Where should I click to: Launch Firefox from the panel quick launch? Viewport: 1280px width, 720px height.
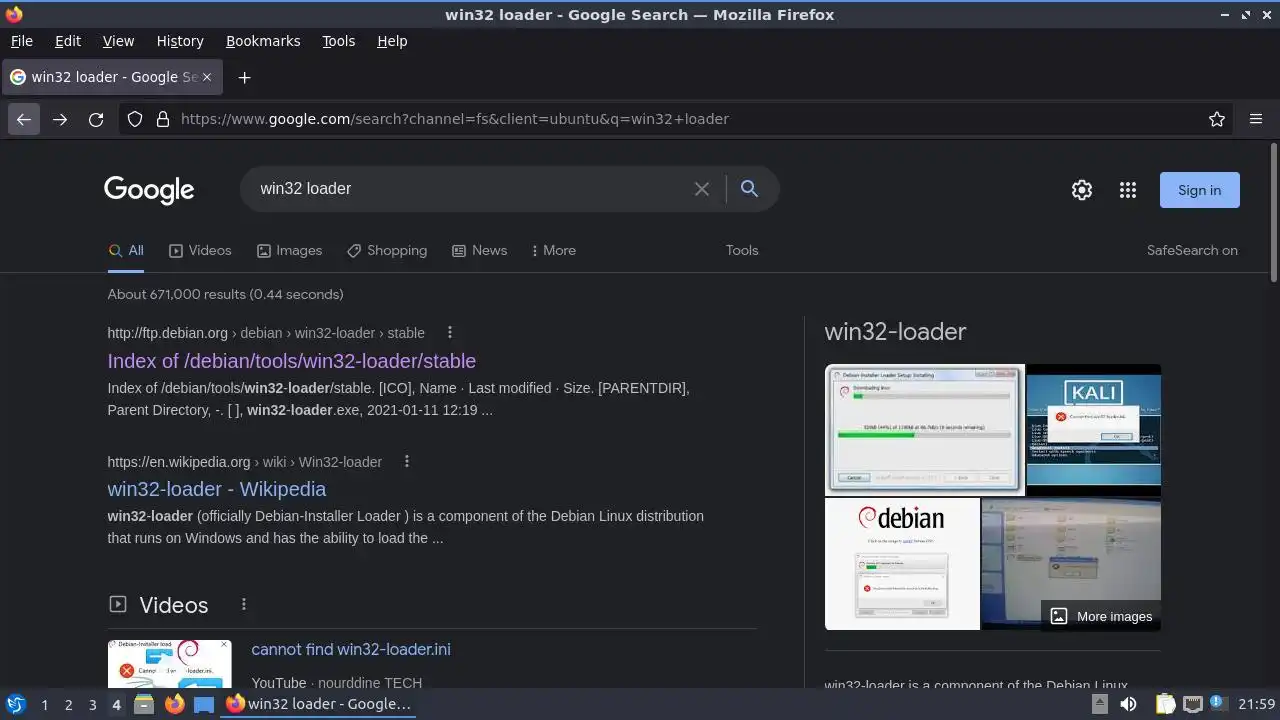(174, 704)
